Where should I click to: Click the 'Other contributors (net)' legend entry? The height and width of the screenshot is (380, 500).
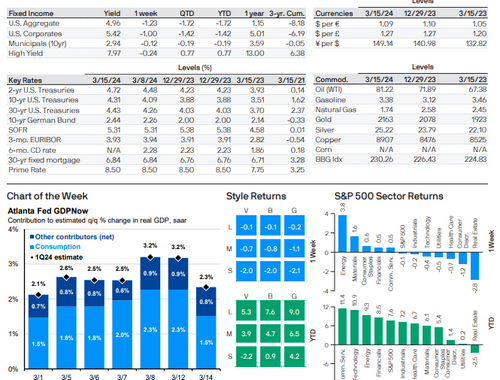point(72,237)
